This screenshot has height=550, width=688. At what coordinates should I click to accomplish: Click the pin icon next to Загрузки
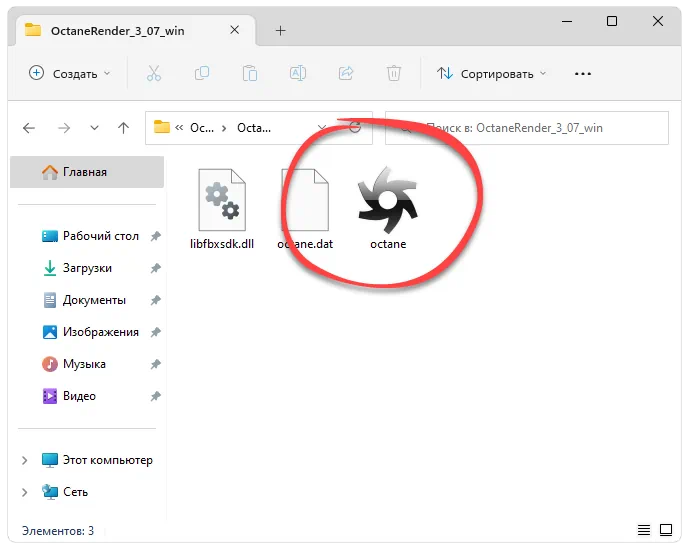pos(155,268)
